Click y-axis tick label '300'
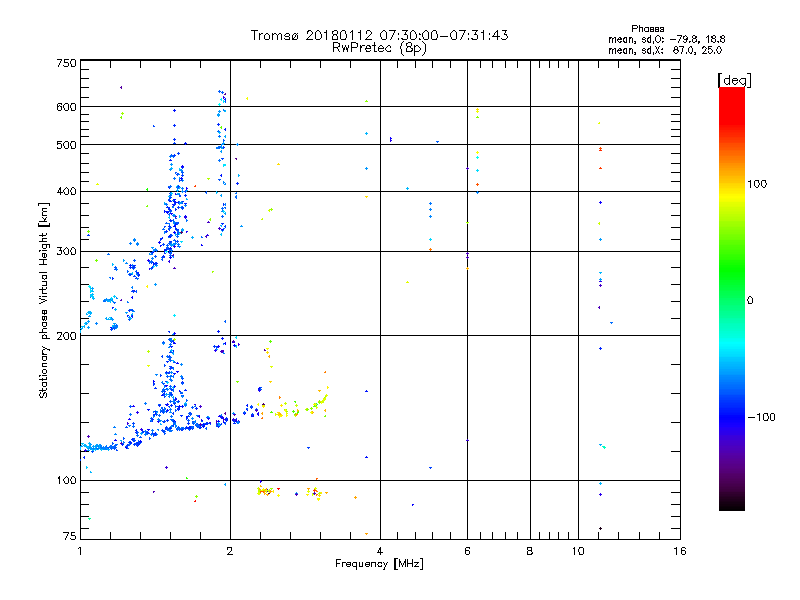 pos(66,251)
